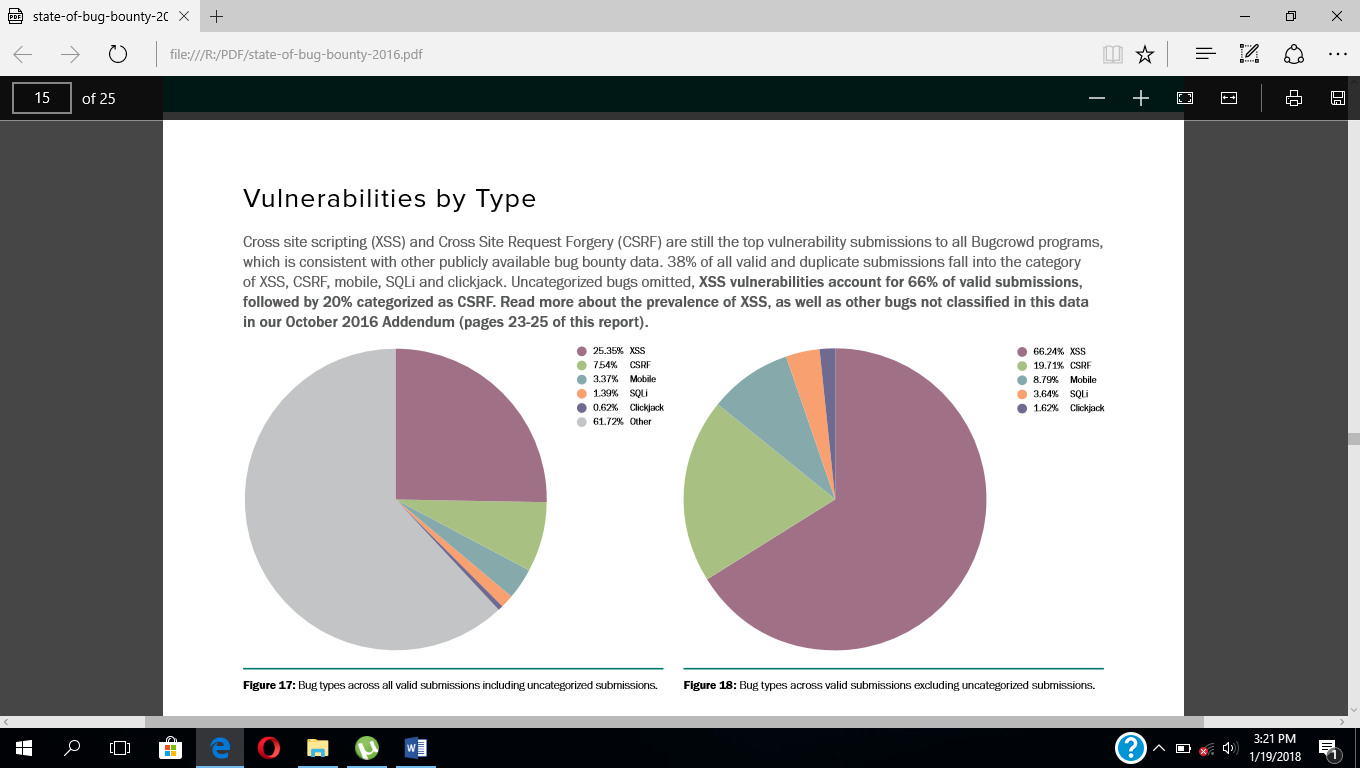Print the PDF document
The width and height of the screenshot is (1360, 768).
[1294, 97]
